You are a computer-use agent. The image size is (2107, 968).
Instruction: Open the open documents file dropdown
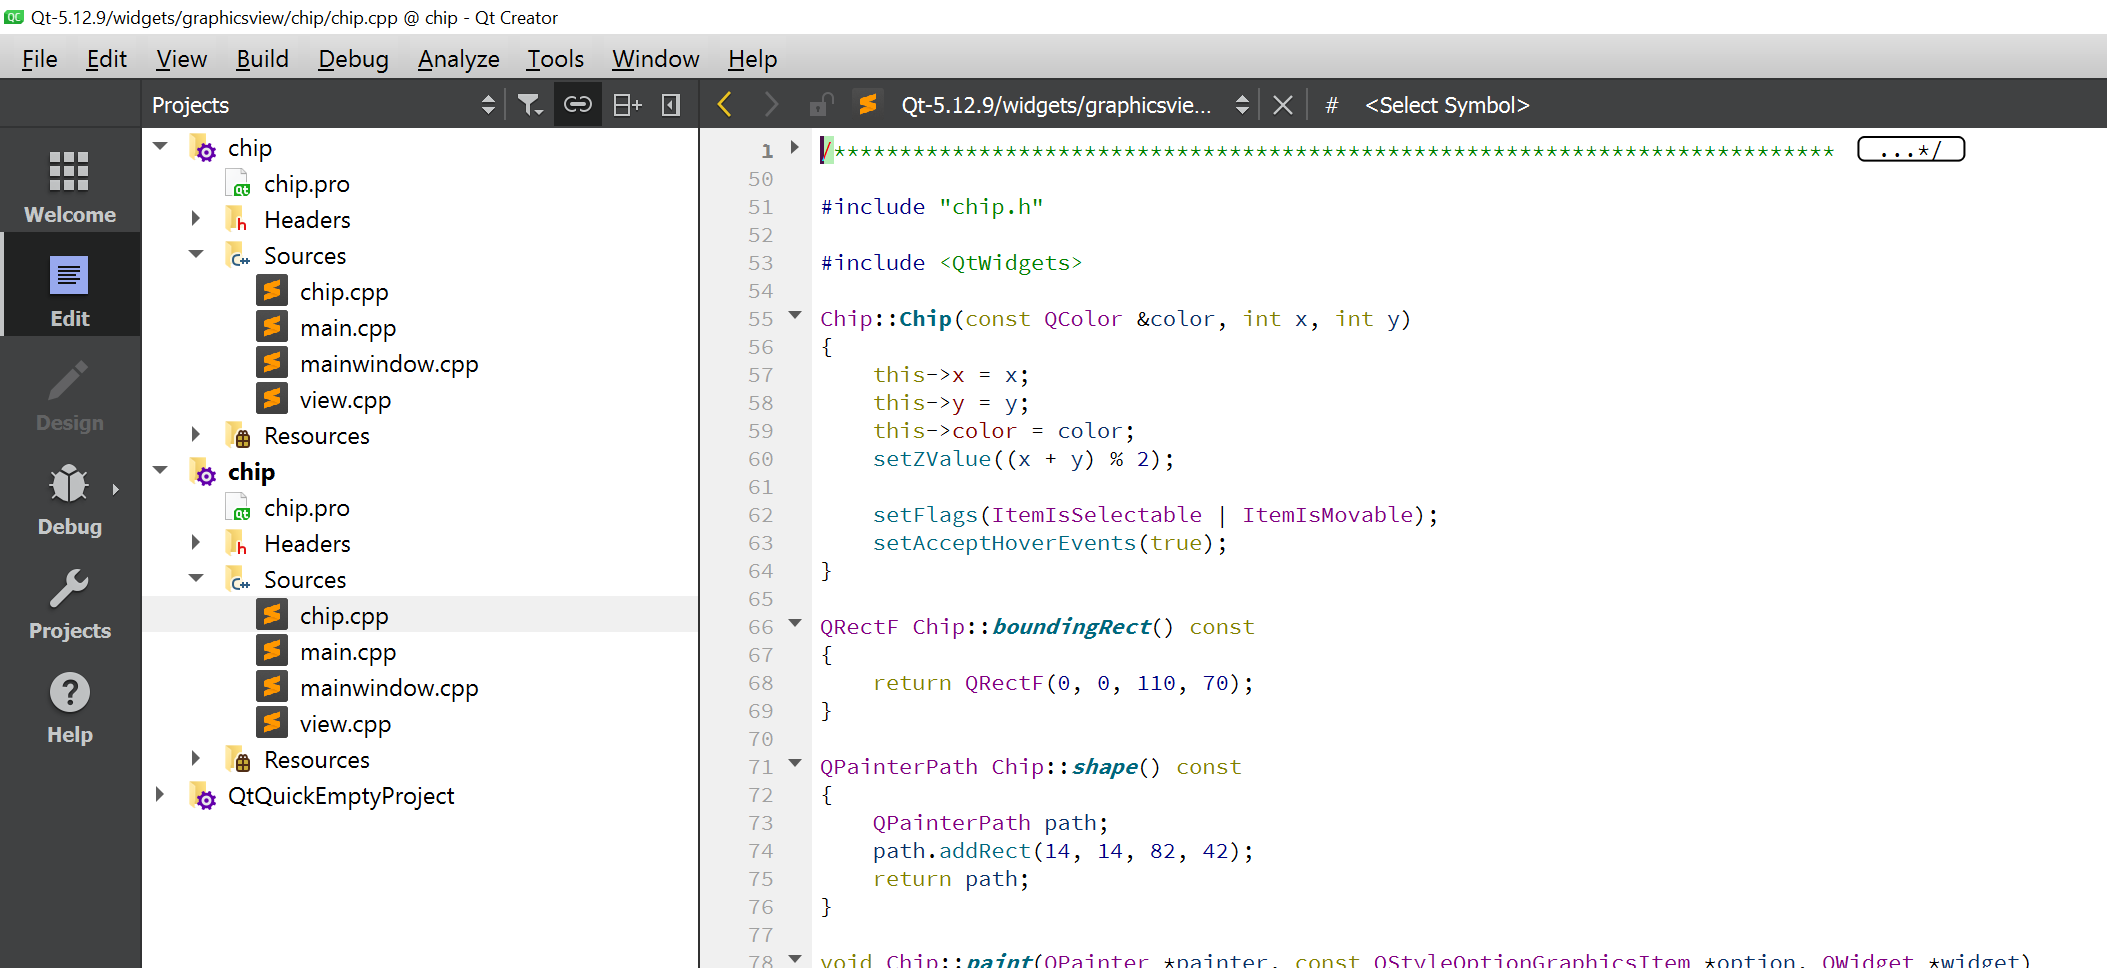coord(1241,105)
